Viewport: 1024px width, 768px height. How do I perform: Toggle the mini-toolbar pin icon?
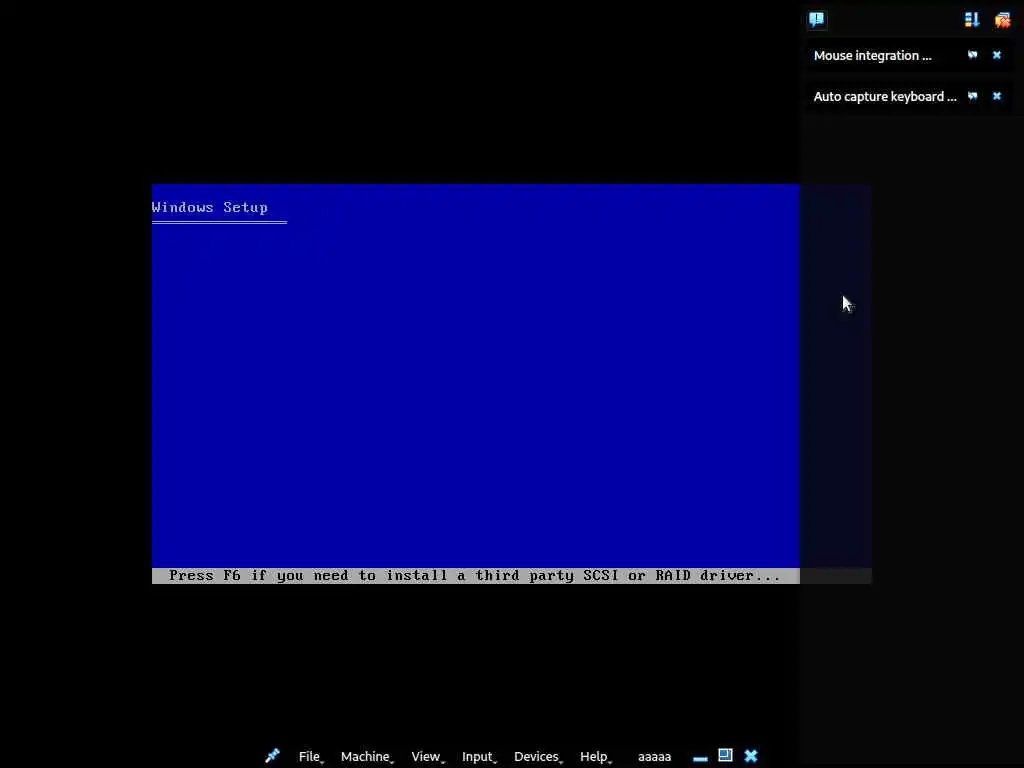(x=272, y=756)
